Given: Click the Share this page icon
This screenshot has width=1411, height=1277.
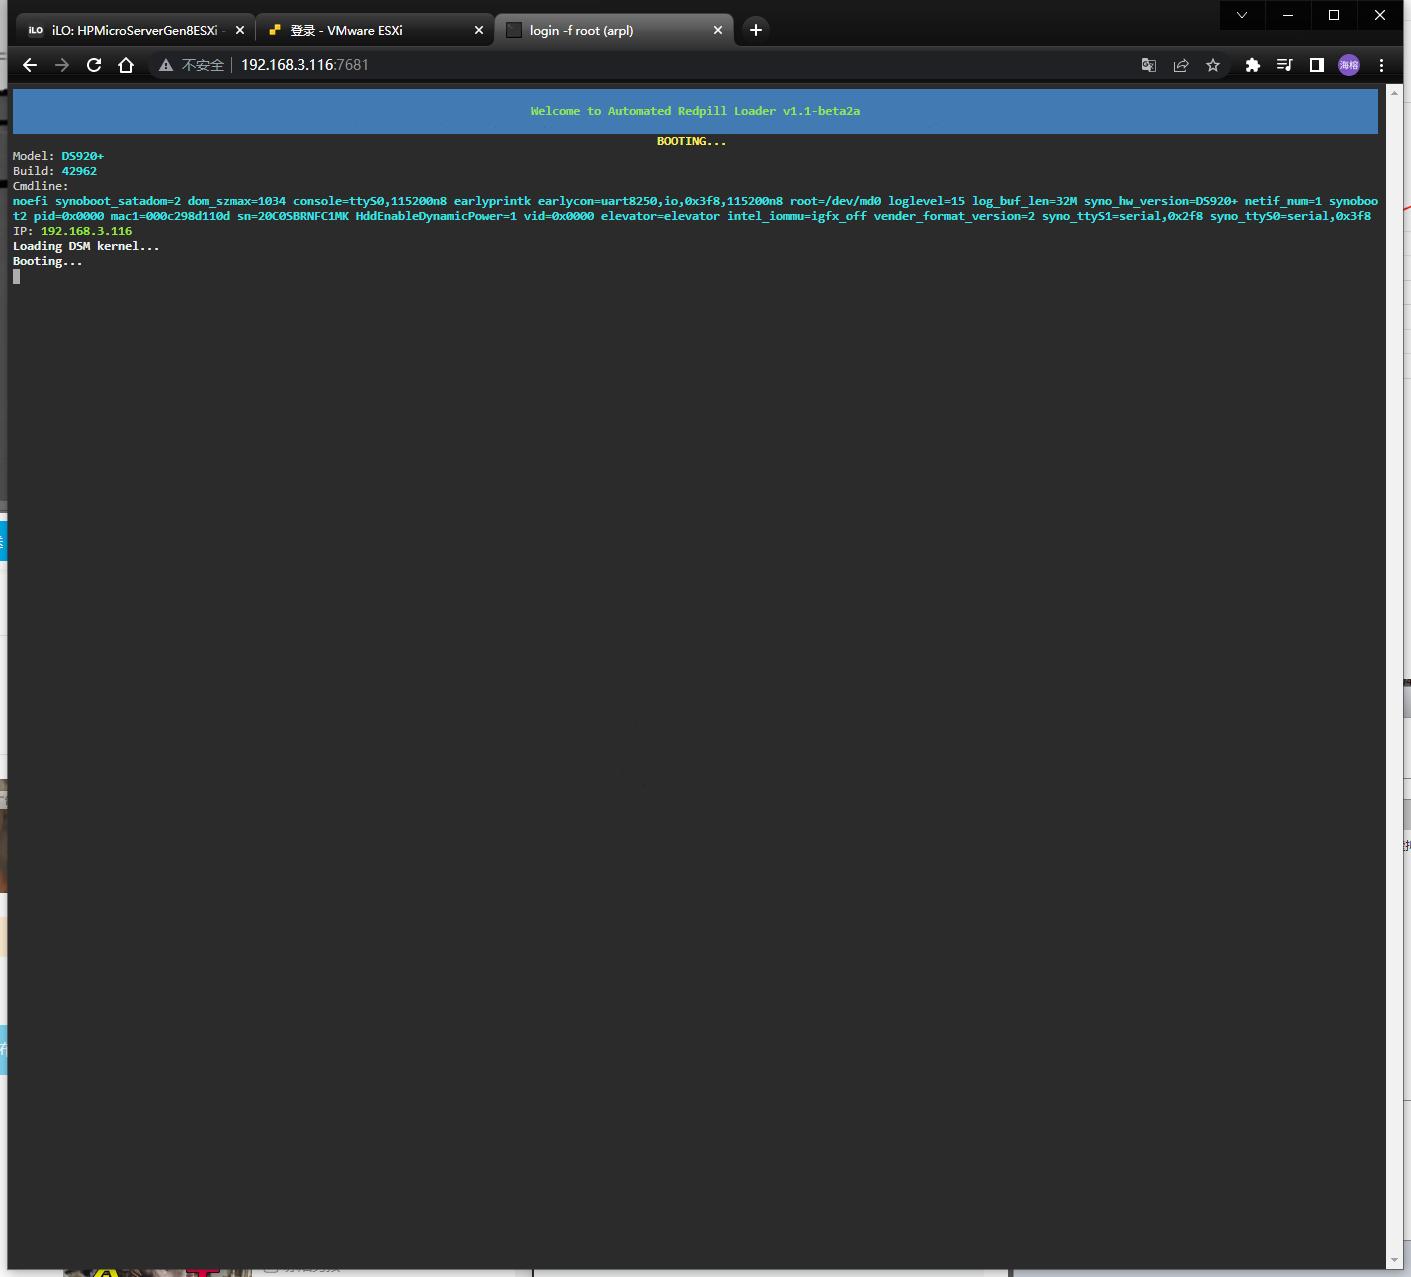Looking at the screenshot, I should point(1181,65).
